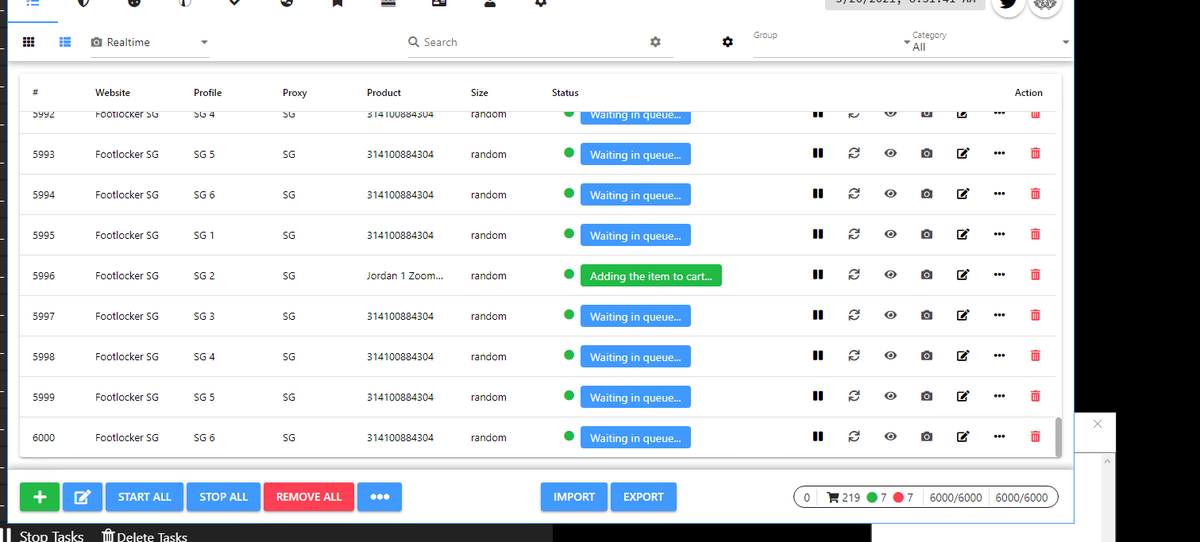Open the Twitter bird icon
This screenshot has height=542, width=1200.
coord(1010,5)
